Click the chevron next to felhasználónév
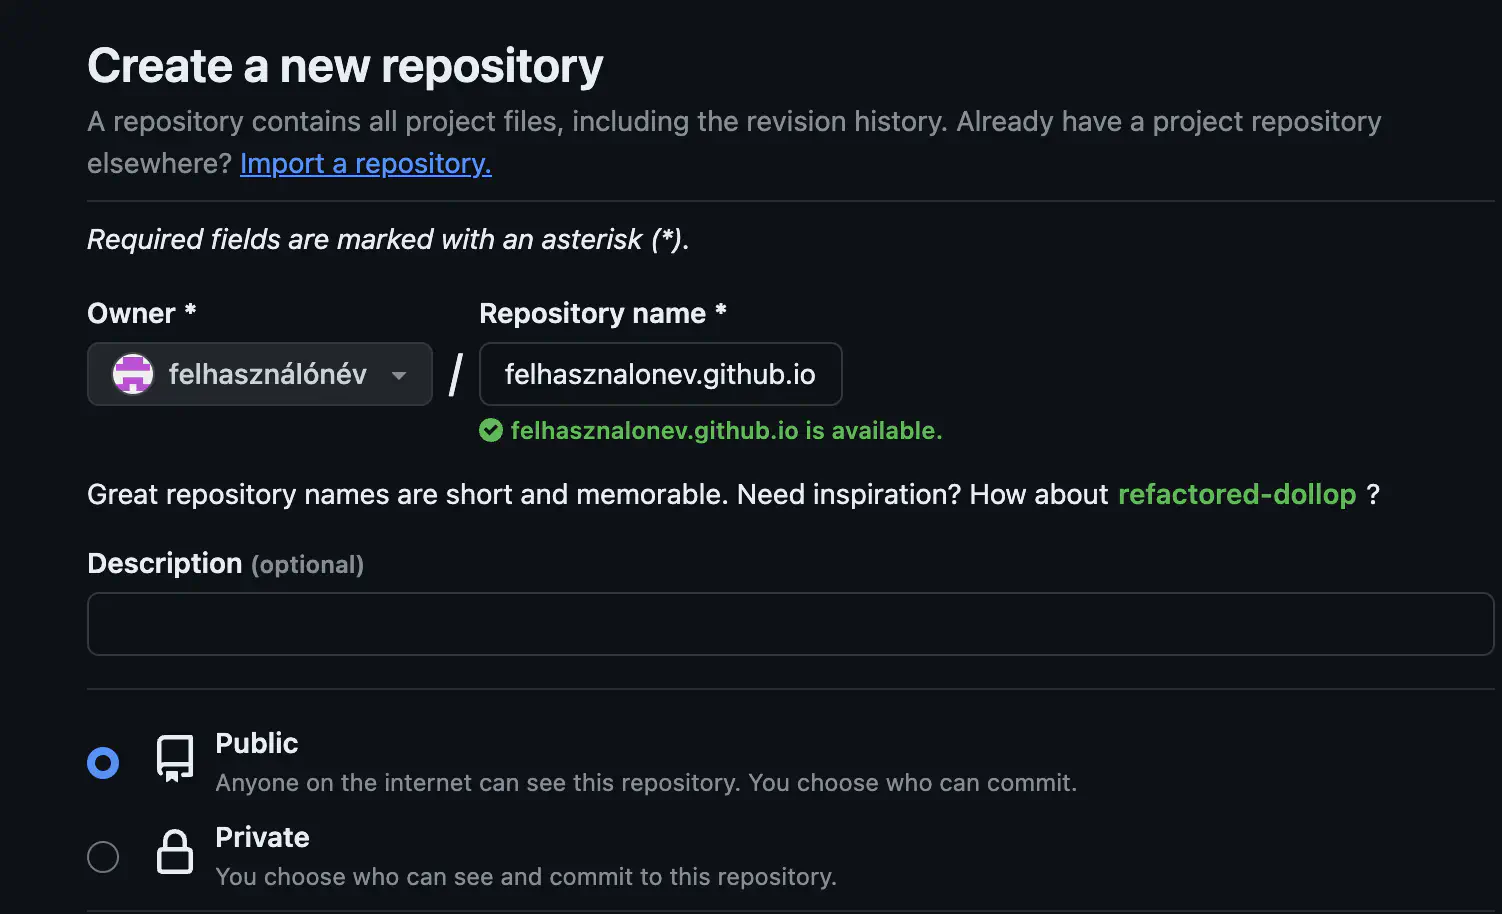1502x914 pixels. pos(398,375)
